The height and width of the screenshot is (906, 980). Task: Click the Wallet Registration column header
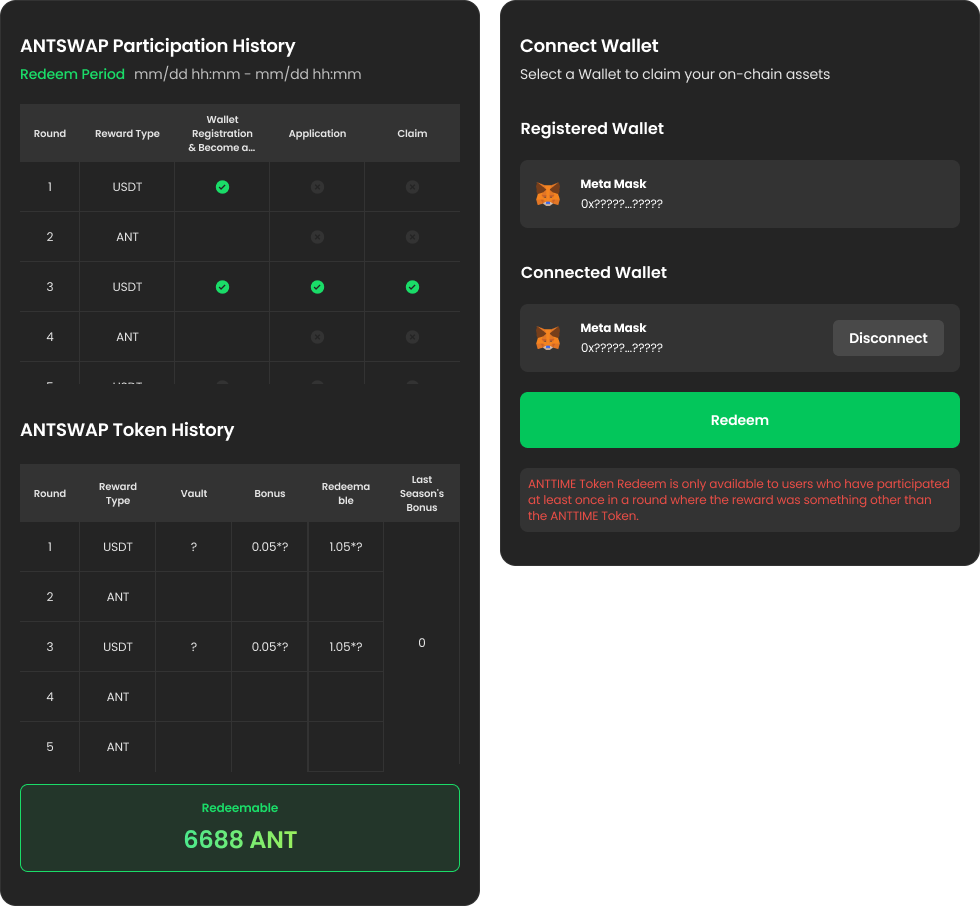click(x=222, y=133)
